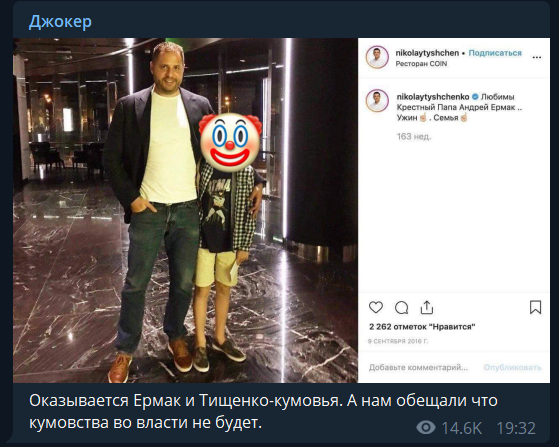Click nikolaytyshchenko username in the caption

(x=433, y=97)
